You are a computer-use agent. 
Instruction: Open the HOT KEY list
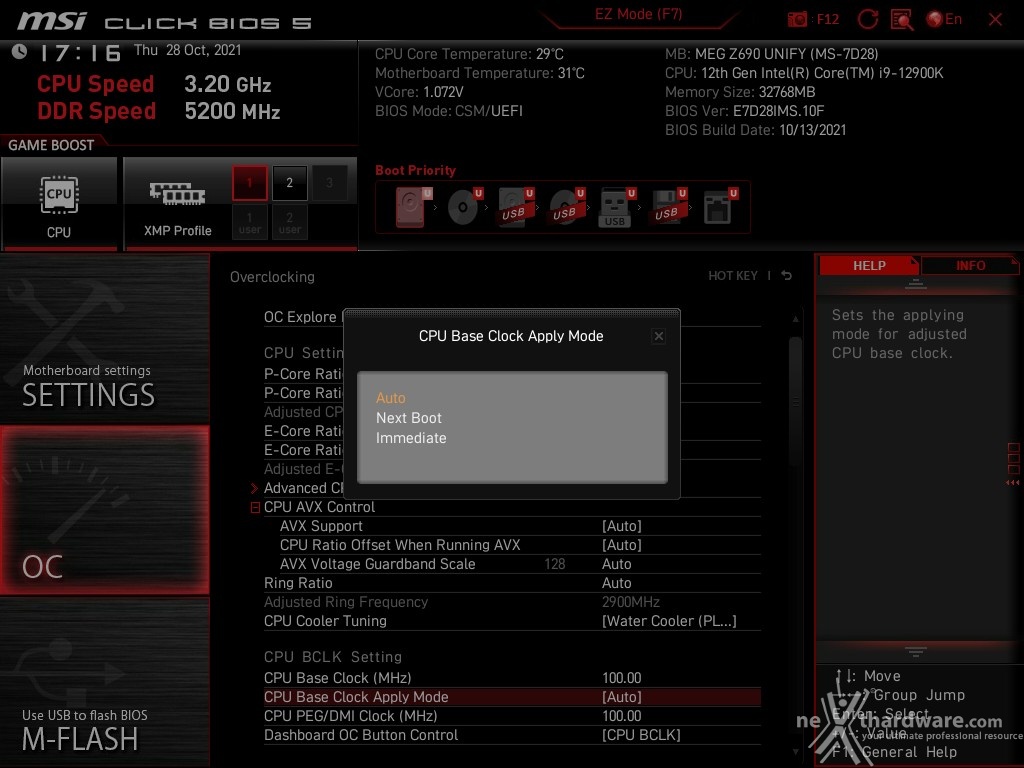tap(733, 276)
